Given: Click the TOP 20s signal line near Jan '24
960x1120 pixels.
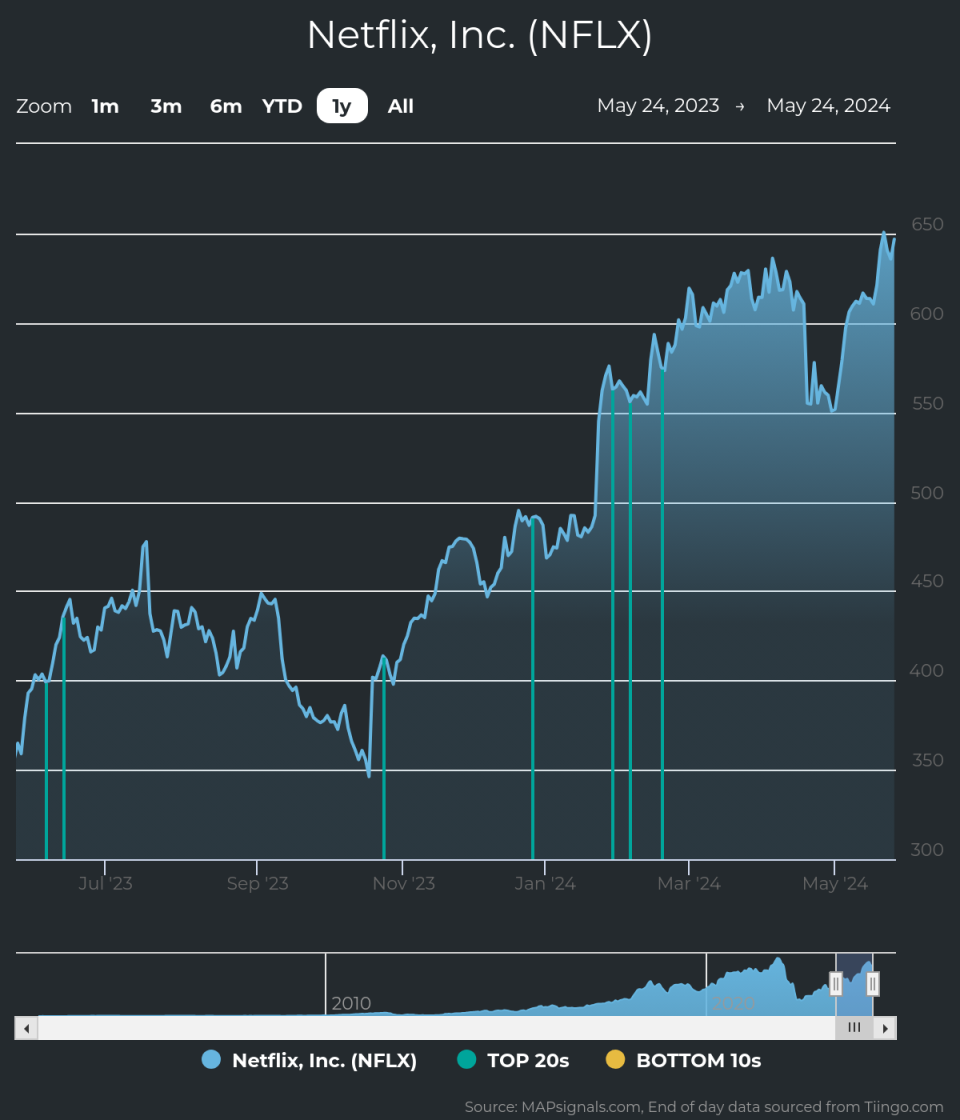Looking at the screenshot, I should point(533,689).
